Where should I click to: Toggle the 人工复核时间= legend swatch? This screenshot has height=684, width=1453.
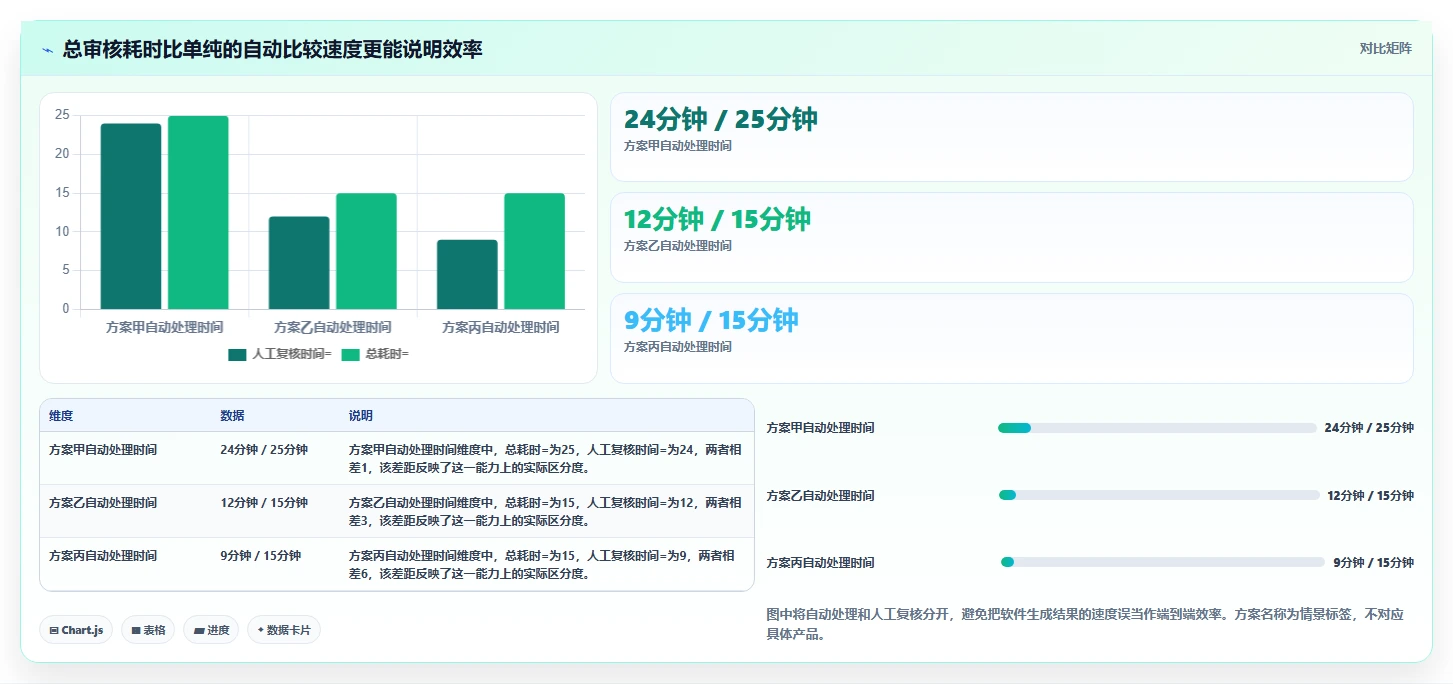point(237,354)
